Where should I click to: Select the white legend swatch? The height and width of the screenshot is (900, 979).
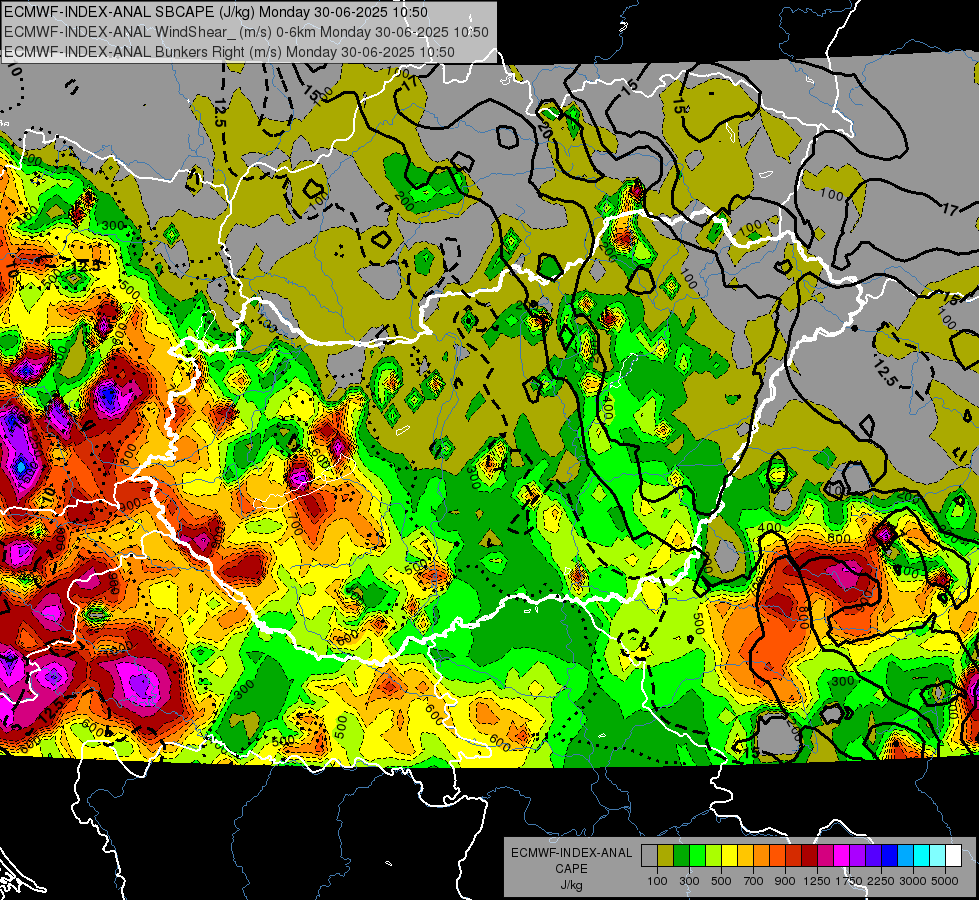953,856
